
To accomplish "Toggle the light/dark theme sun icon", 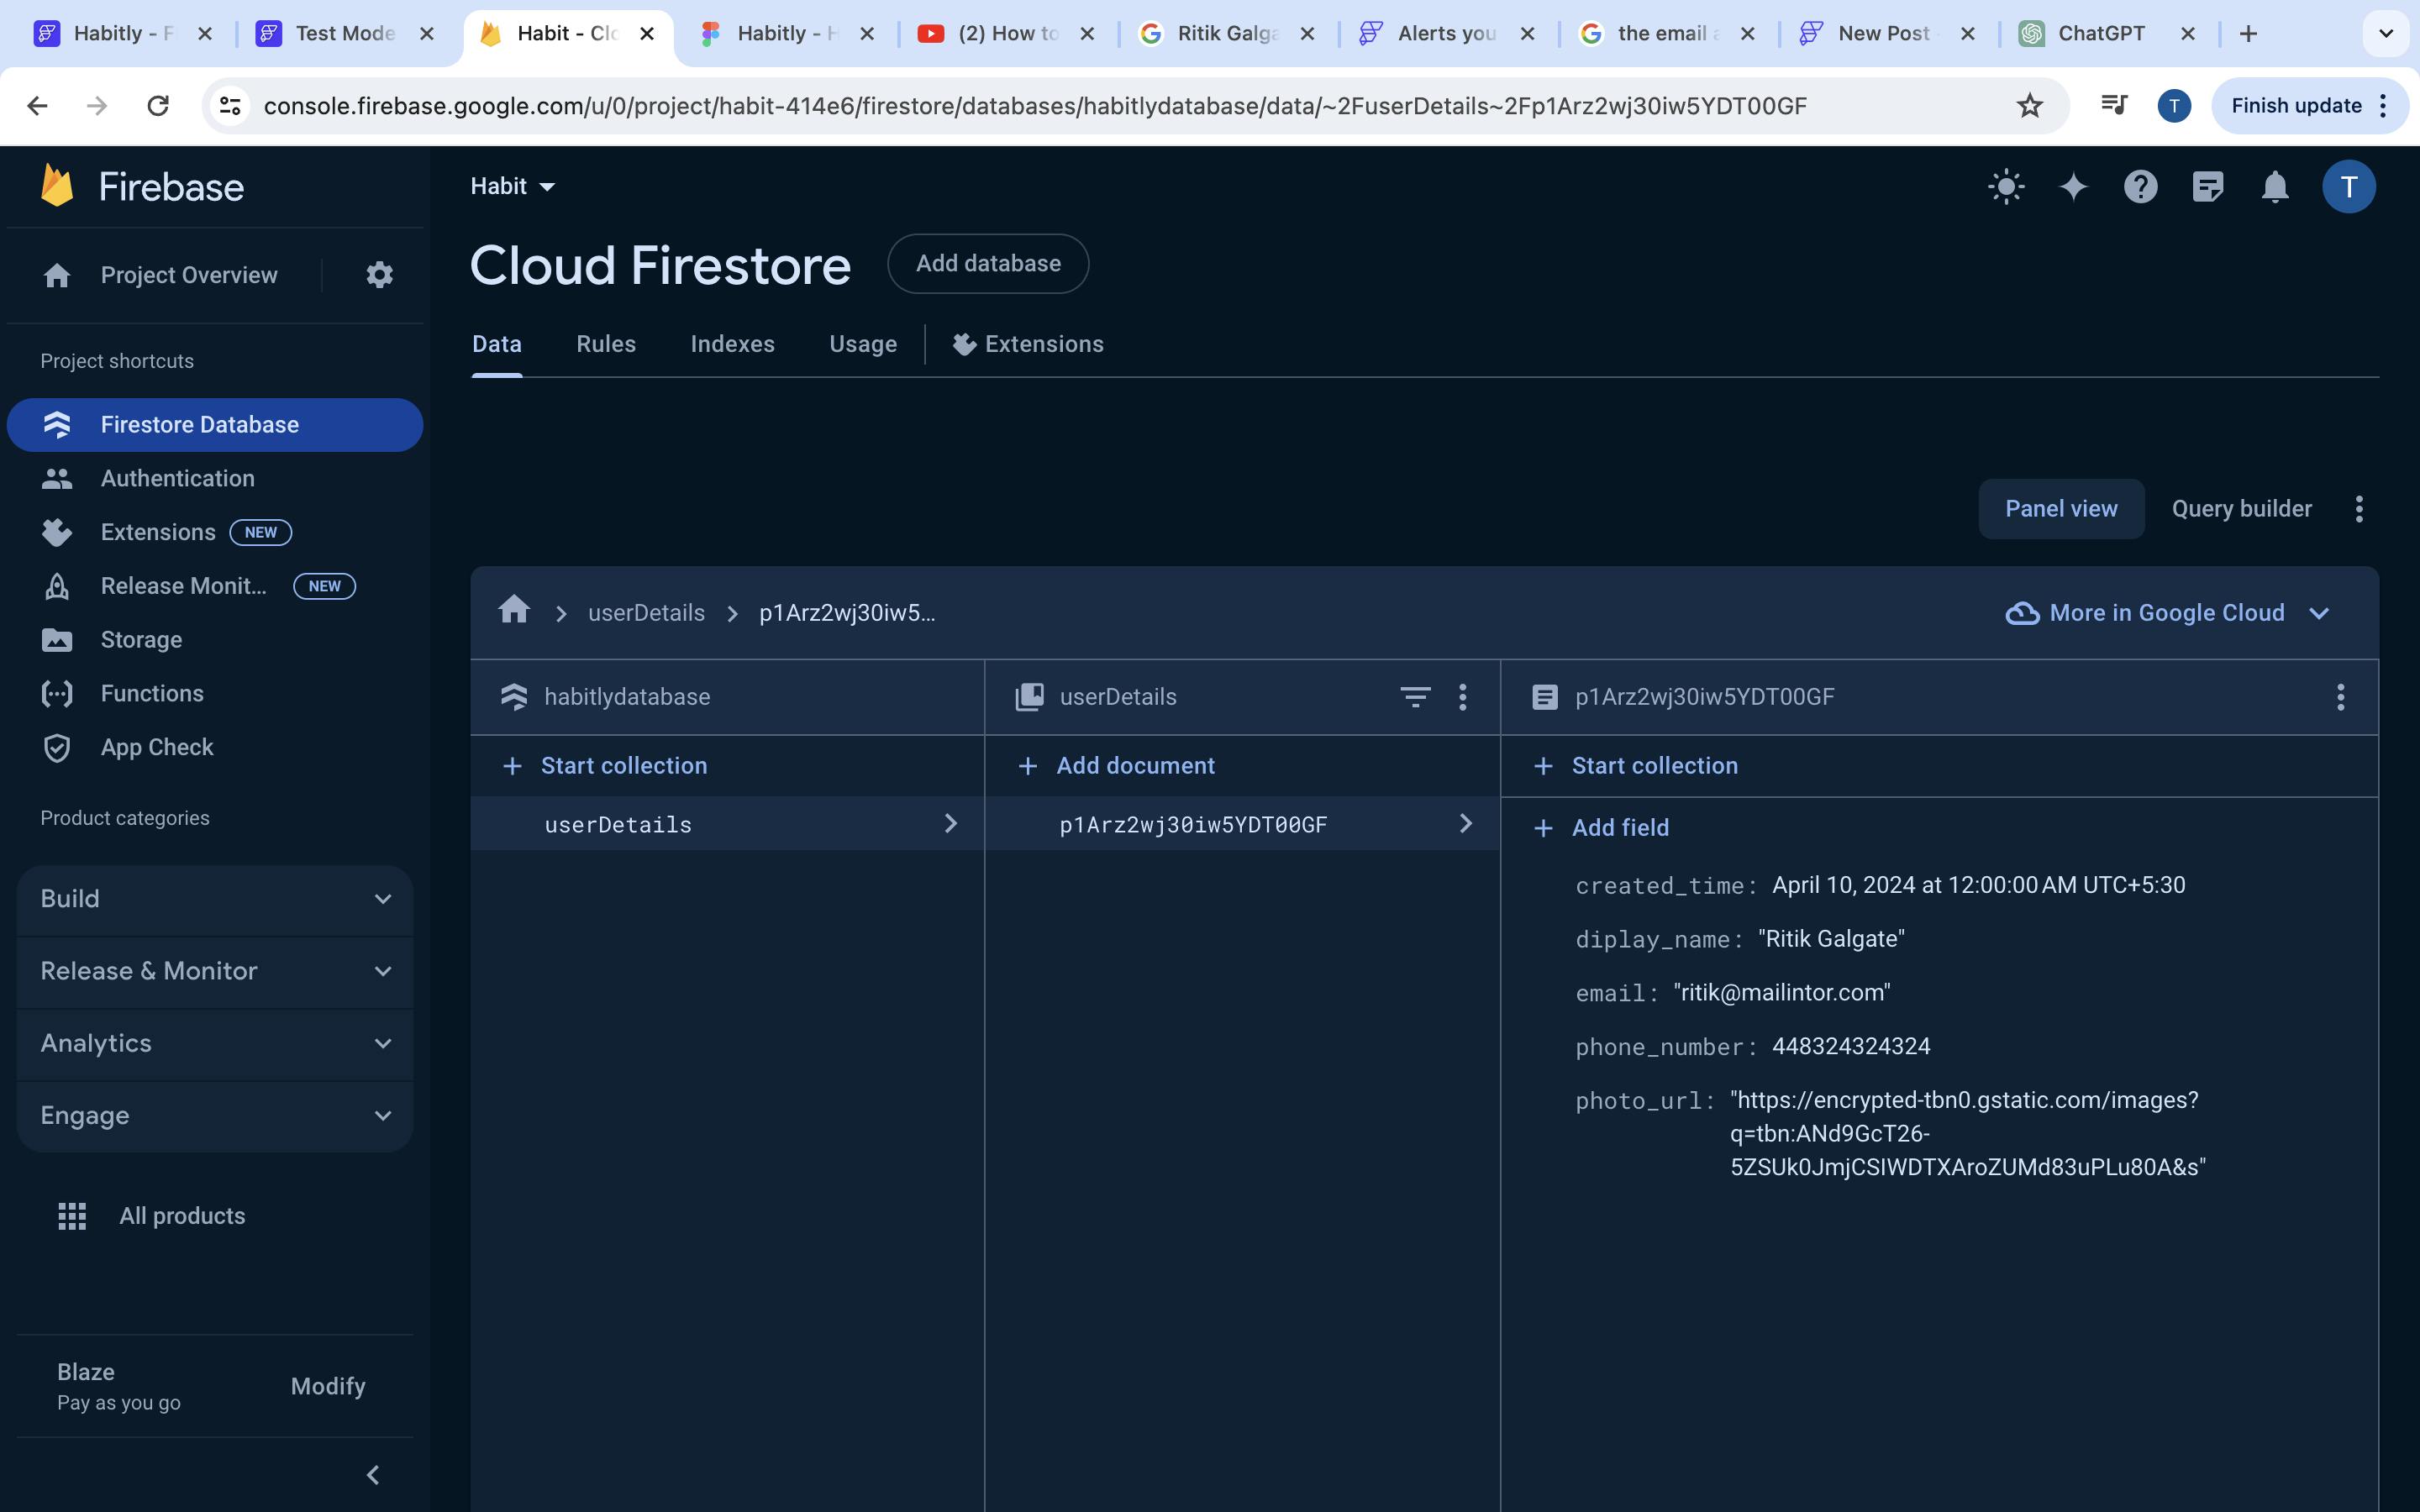I will [2006, 187].
